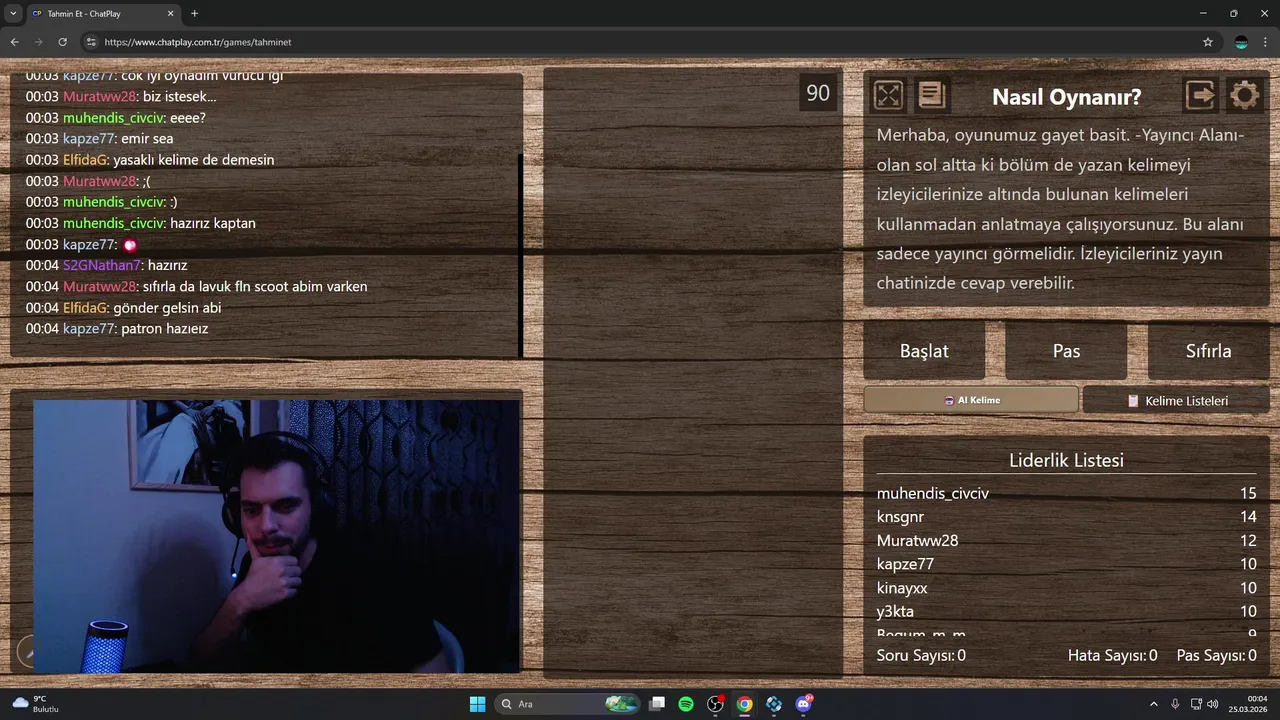Click the Liderlik Listesi heading
This screenshot has height=720, width=1280.
coord(1066,460)
